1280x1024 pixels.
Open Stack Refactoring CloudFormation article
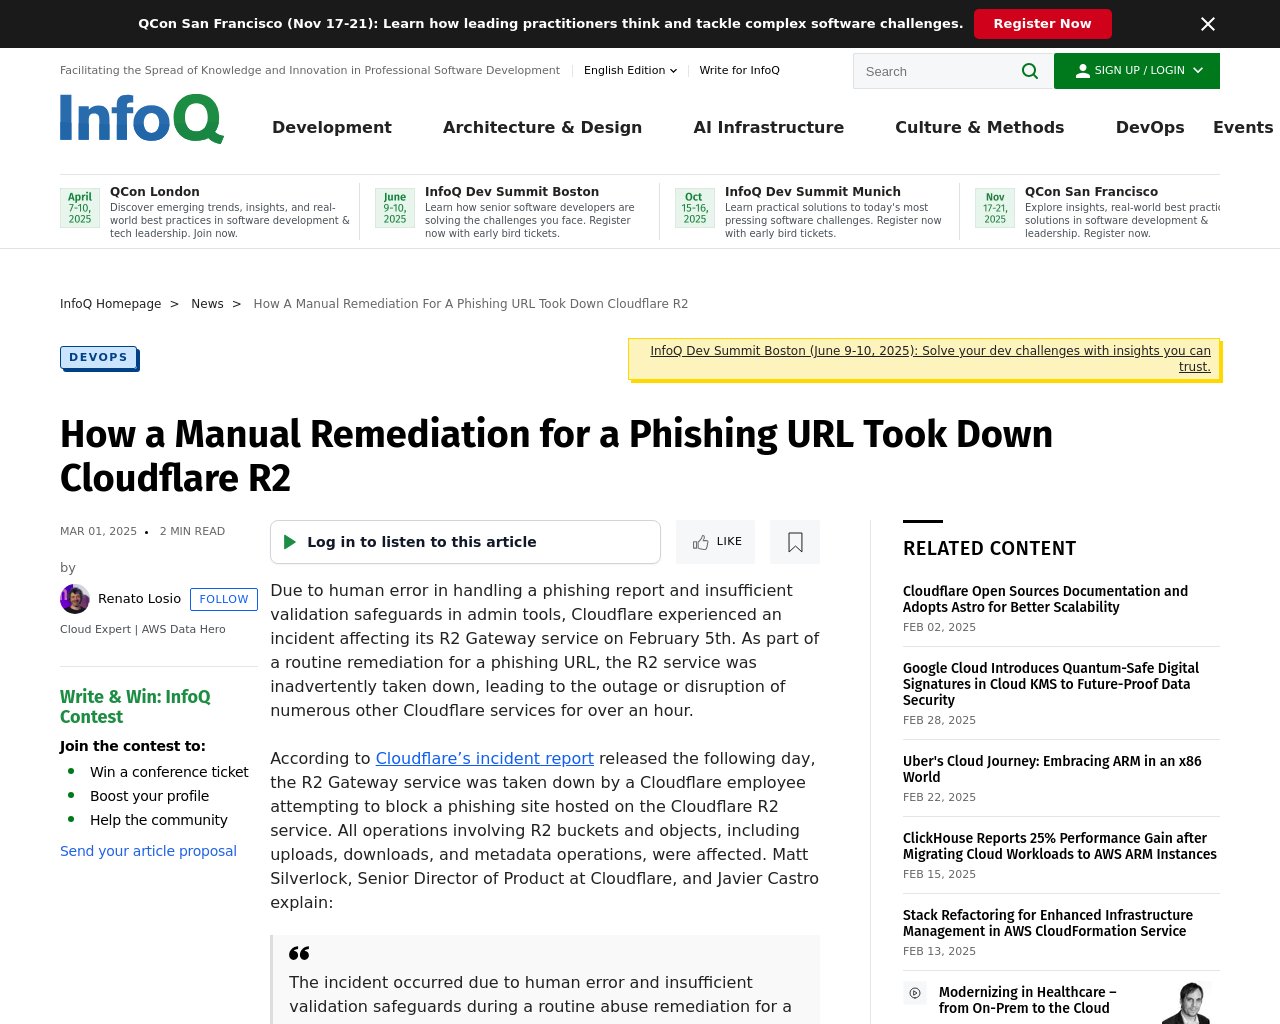click(1047, 923)
